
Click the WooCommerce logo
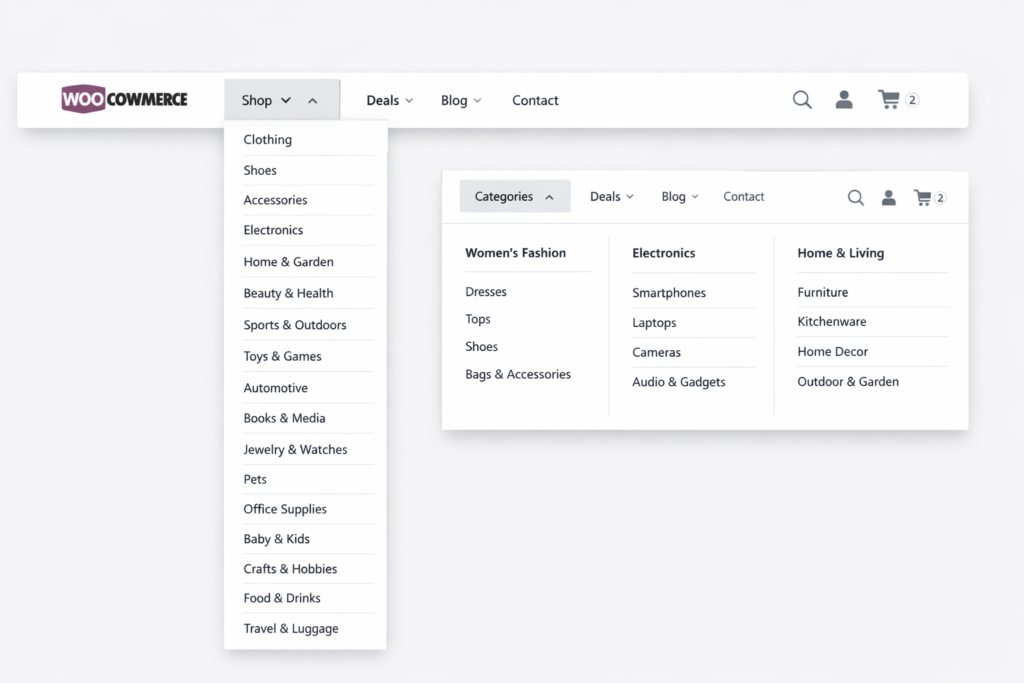click(x=124, y=99)
